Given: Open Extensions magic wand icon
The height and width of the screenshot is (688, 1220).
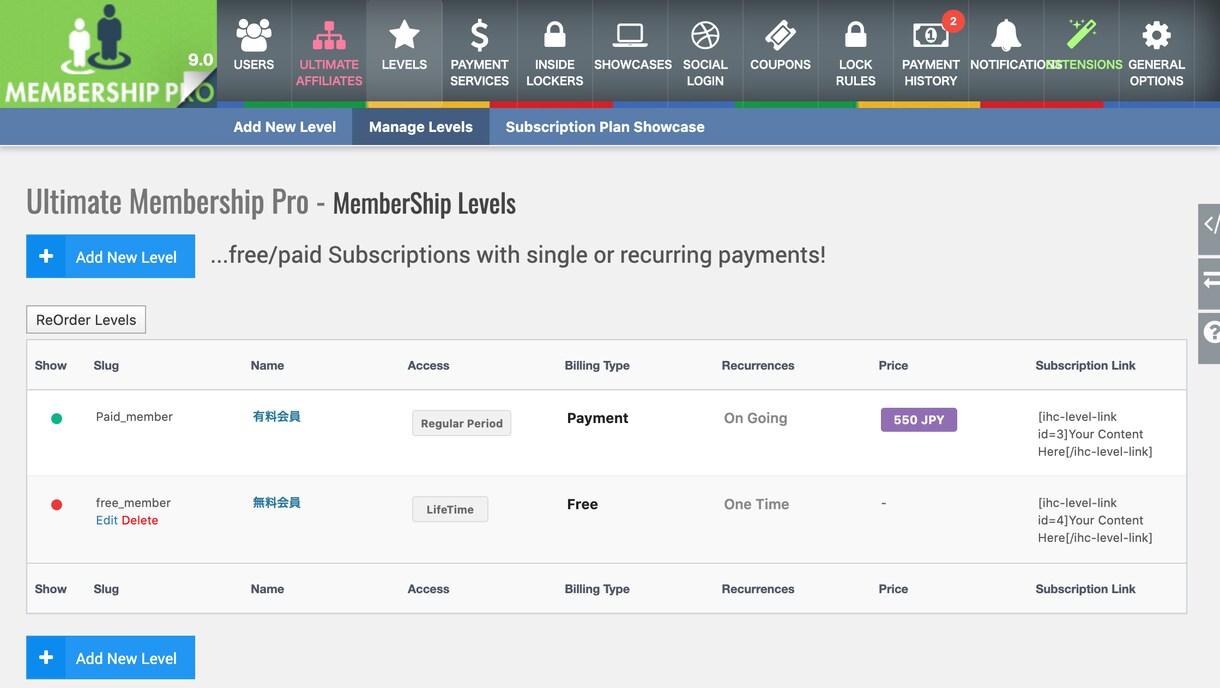Looking at the screenshot, I should point(1081,36).
